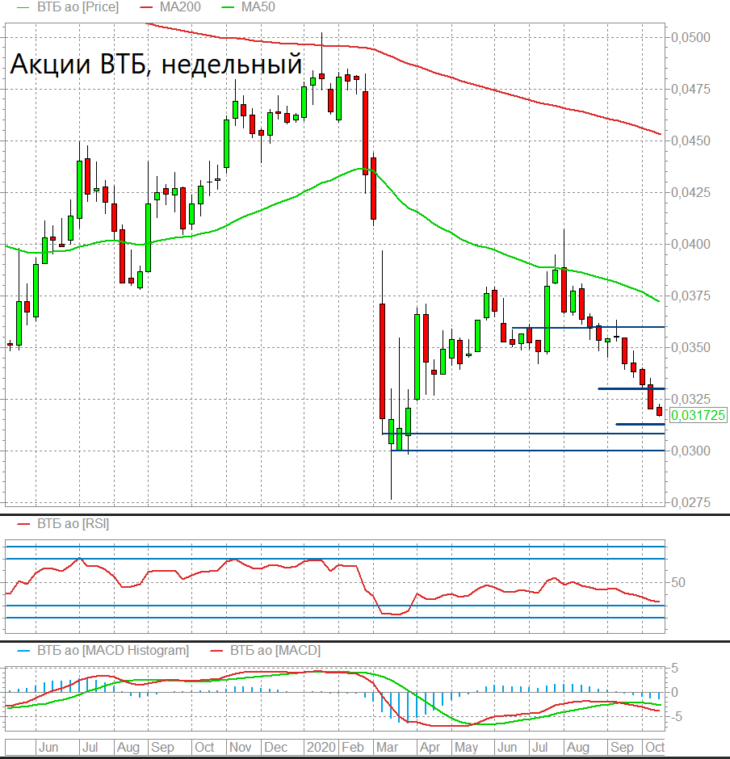Click the Jul 2019 label on time axis

point(90,747)
